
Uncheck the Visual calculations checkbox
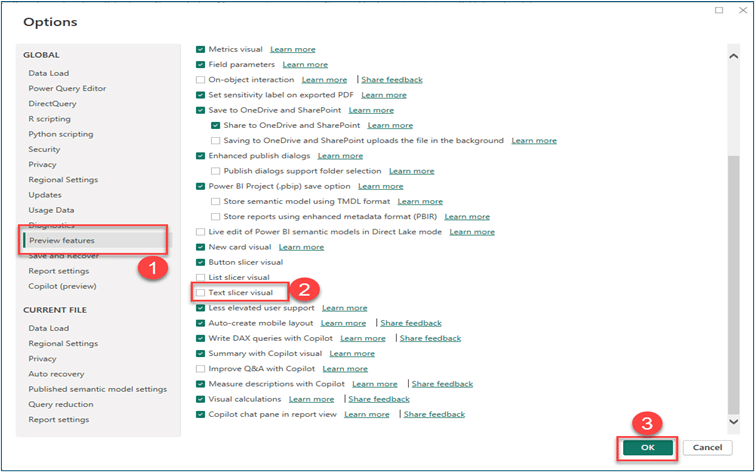point(201,399)
